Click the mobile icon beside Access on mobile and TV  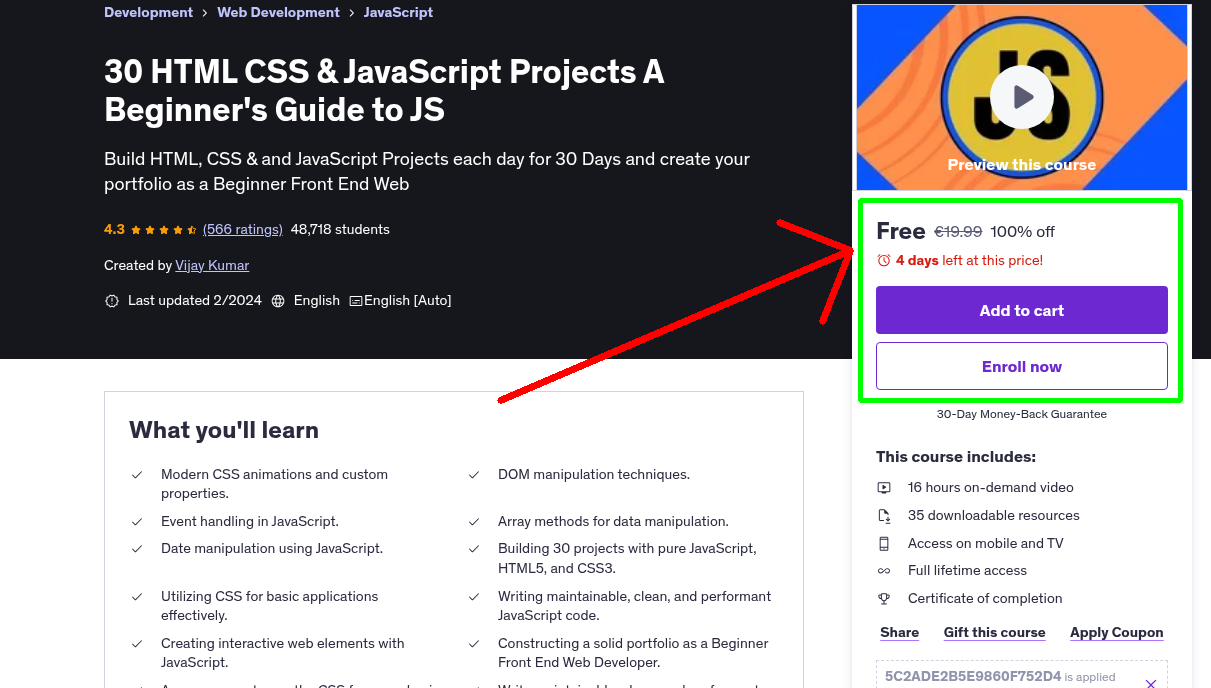pos(884,544)
